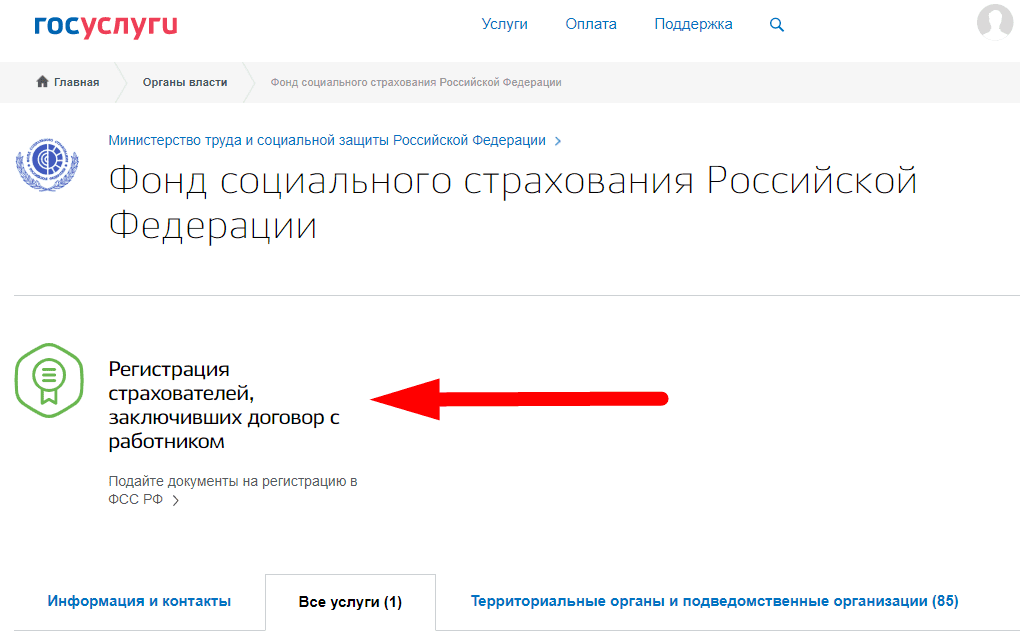Open Регистрация страхователей service title
Image resolution: width=1020 pixels, height=640 pixels.
coord(224,405)
